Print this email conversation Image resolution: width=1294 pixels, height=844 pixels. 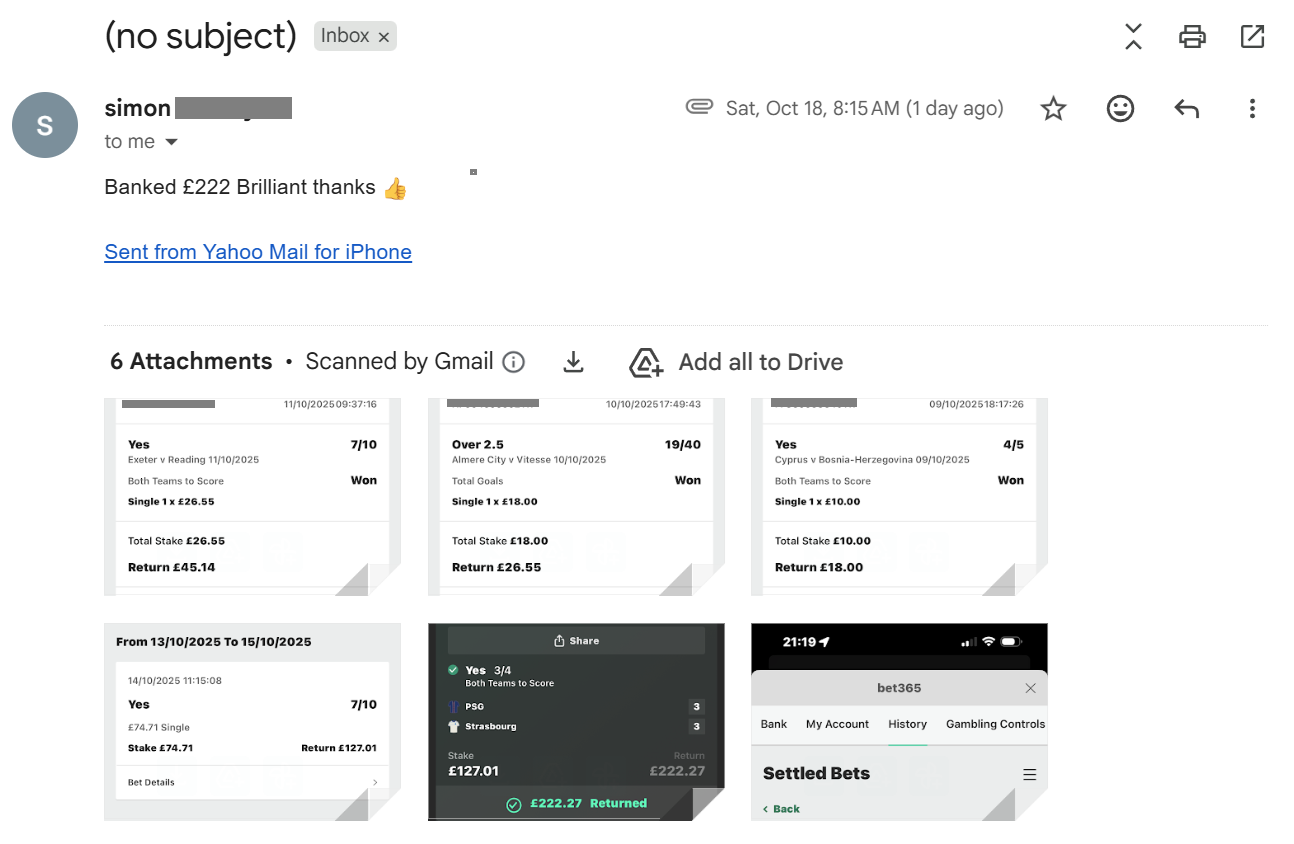[1192, 37]
